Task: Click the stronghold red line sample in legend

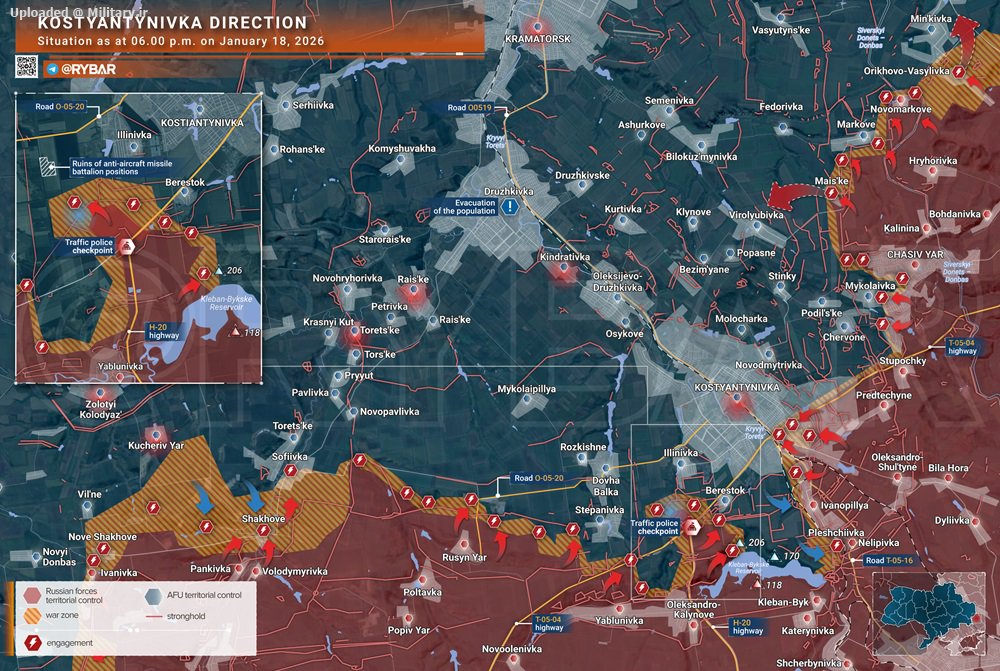Action: pyautogui.click(x=154, y=617)
